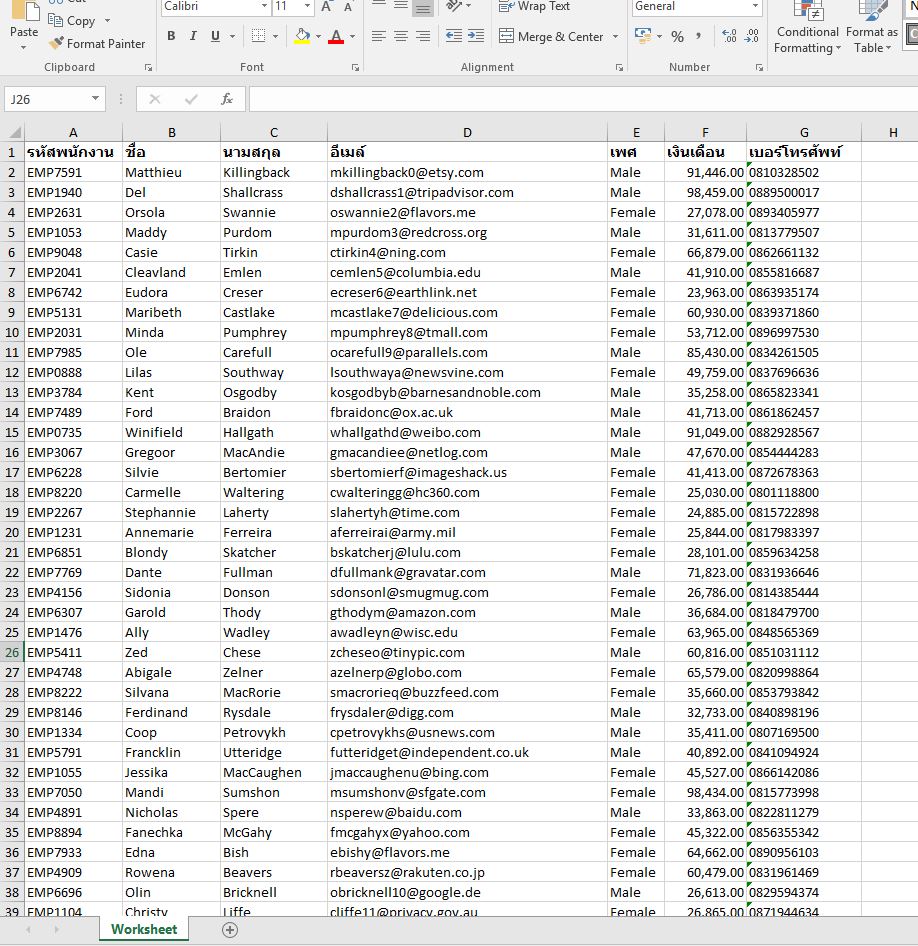
Task: Click the Paste button
Action: click(x=24, y=24)
